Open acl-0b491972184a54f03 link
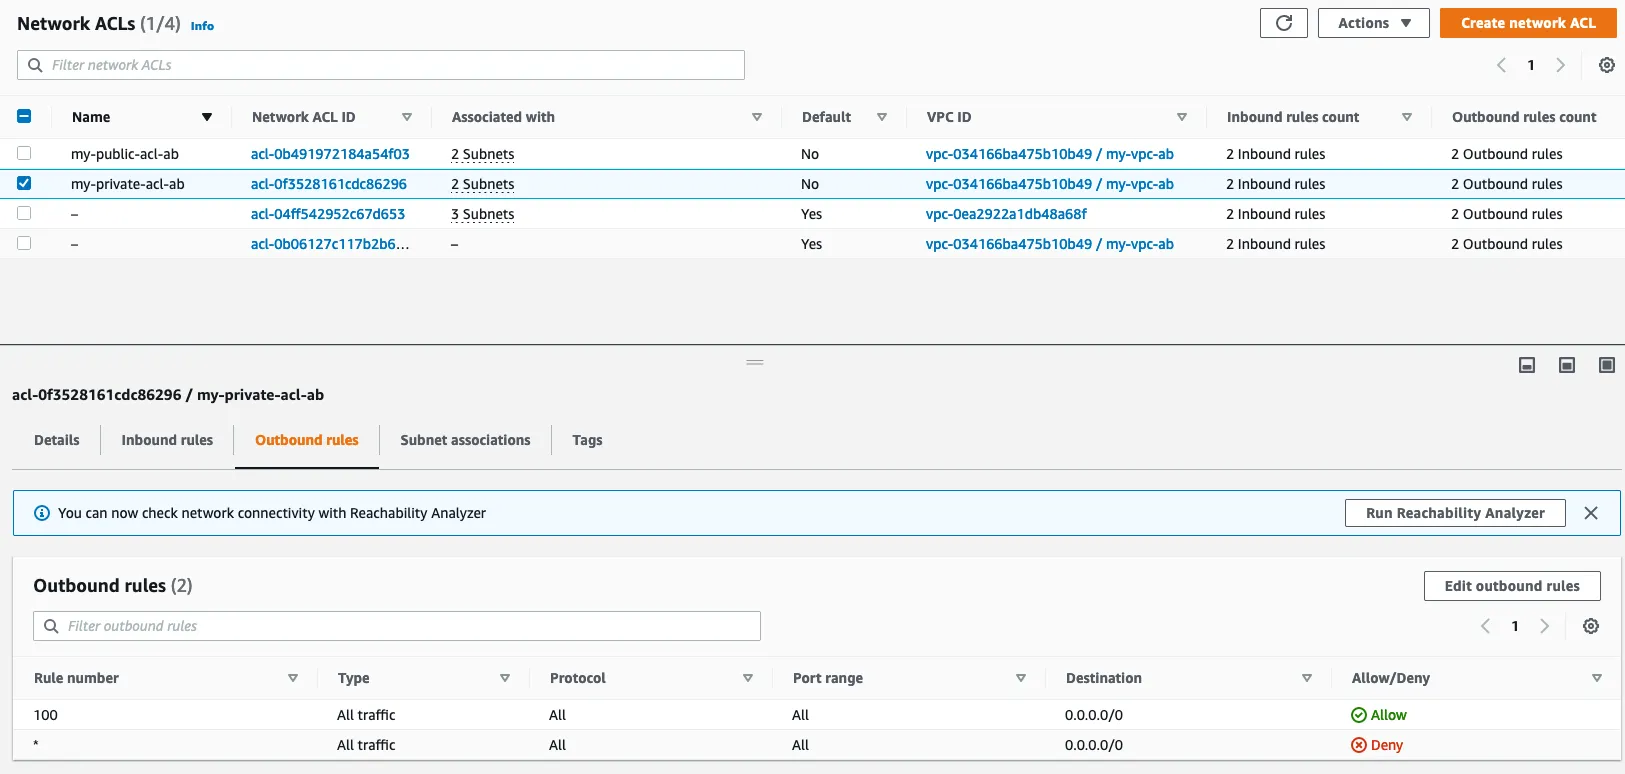This screenshot has height=774, width=1625. point(330,154)
